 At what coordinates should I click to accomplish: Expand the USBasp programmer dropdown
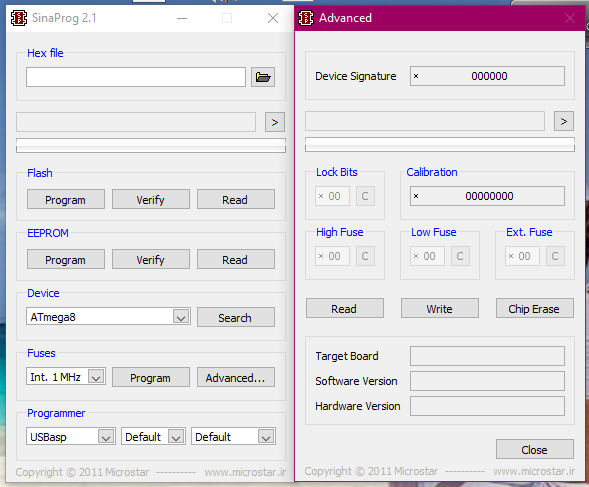106,437
